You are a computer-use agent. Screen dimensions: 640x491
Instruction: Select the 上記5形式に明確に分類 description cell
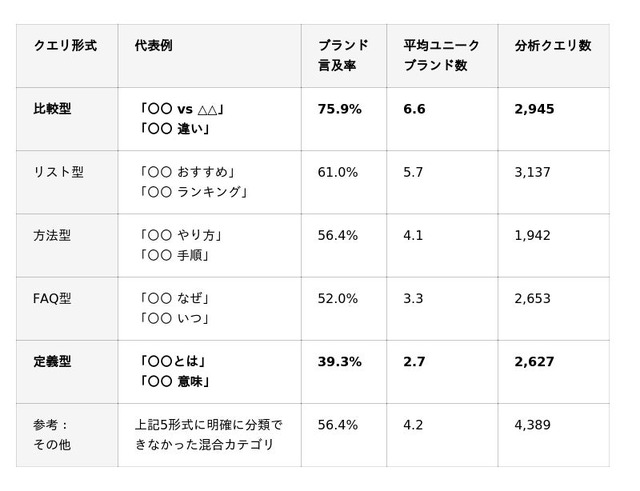[209, 435]
